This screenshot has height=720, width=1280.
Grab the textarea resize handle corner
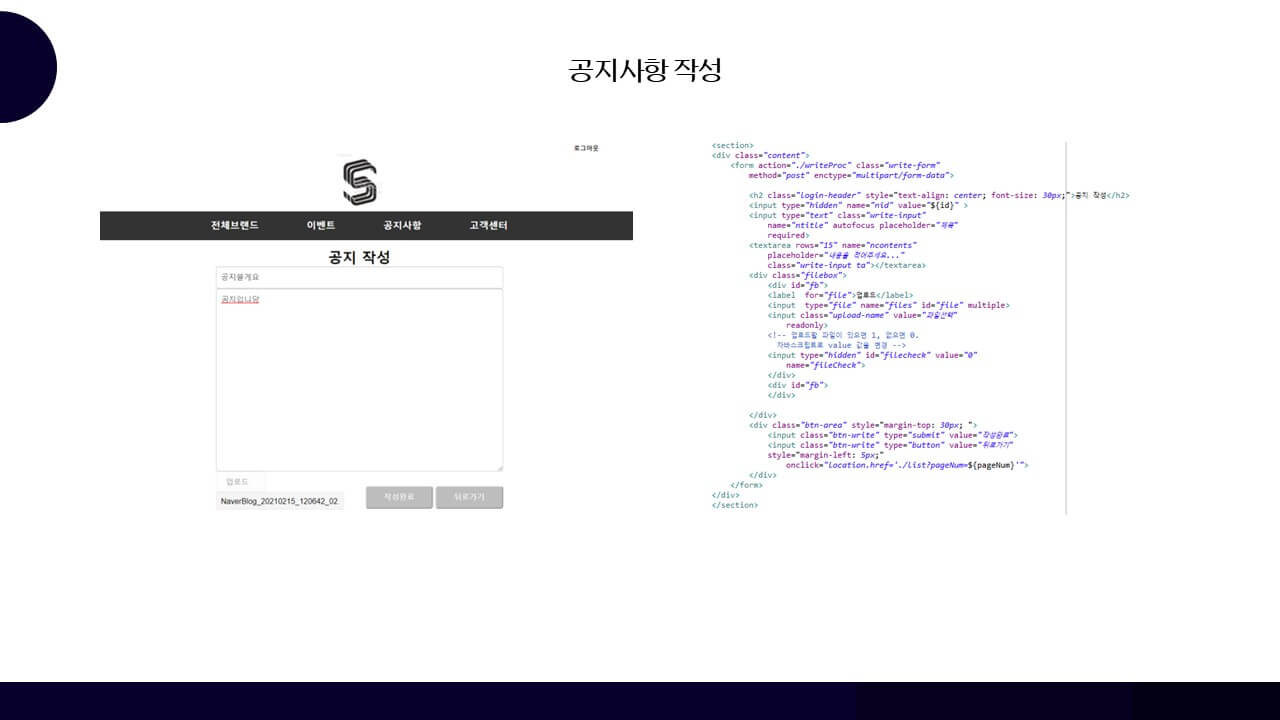click(499, 467)
